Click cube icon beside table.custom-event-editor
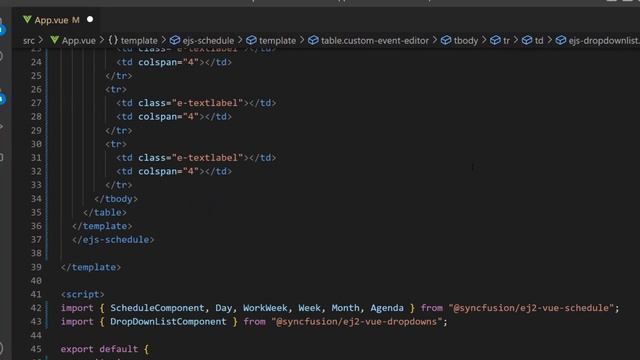 click(x=313, y=40)
